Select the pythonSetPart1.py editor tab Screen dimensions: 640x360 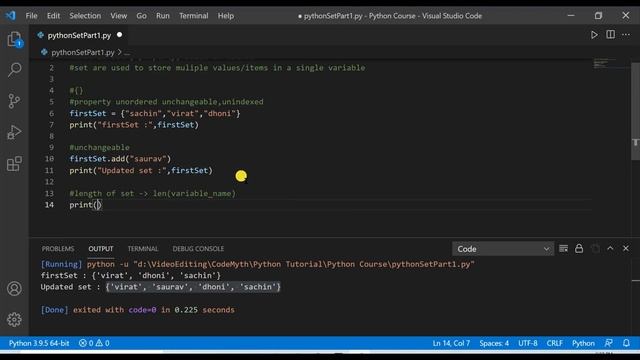[x=79, y=36]
